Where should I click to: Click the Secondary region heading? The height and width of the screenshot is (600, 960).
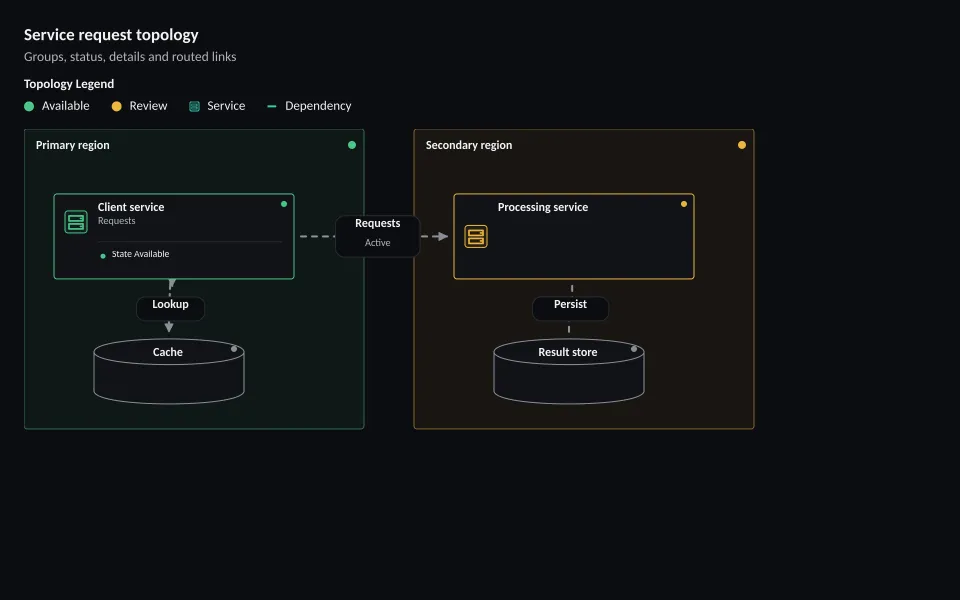469,145
